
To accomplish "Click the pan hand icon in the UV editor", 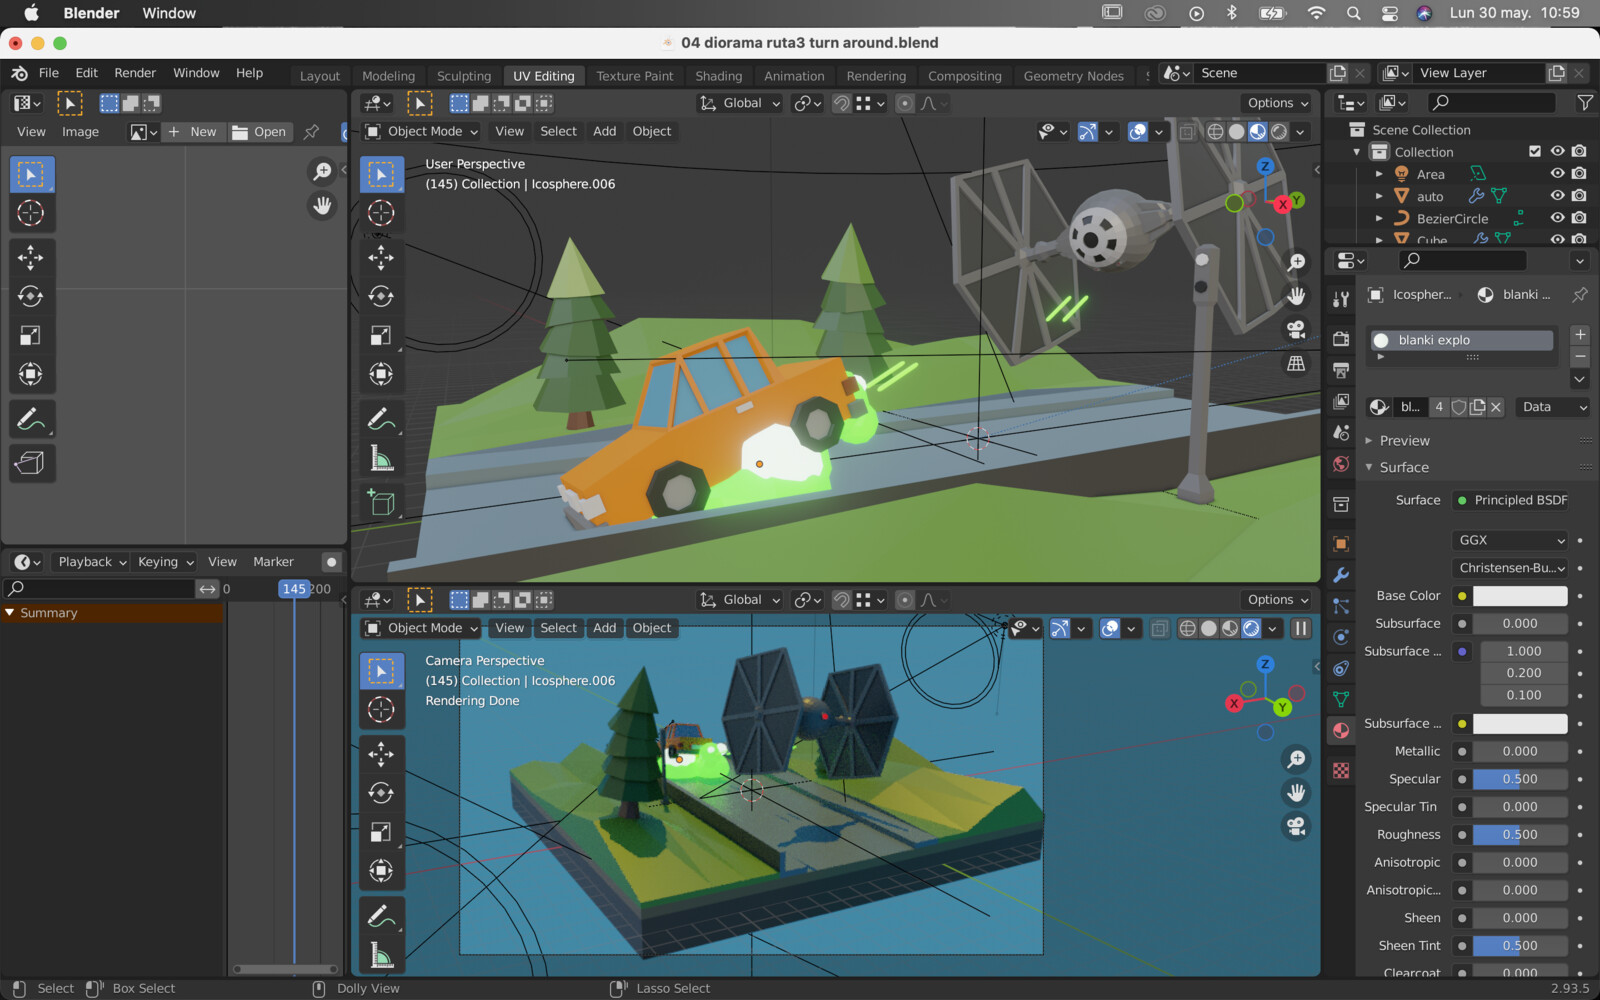I will point(322,206).
